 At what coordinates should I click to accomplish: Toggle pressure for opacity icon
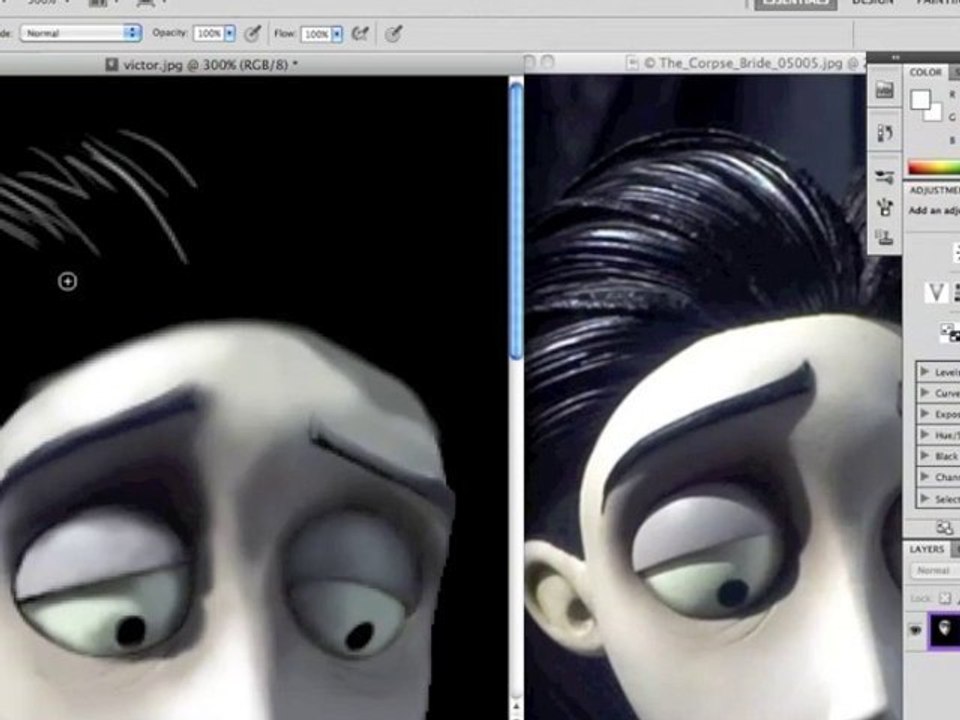(x=252, y=34)
